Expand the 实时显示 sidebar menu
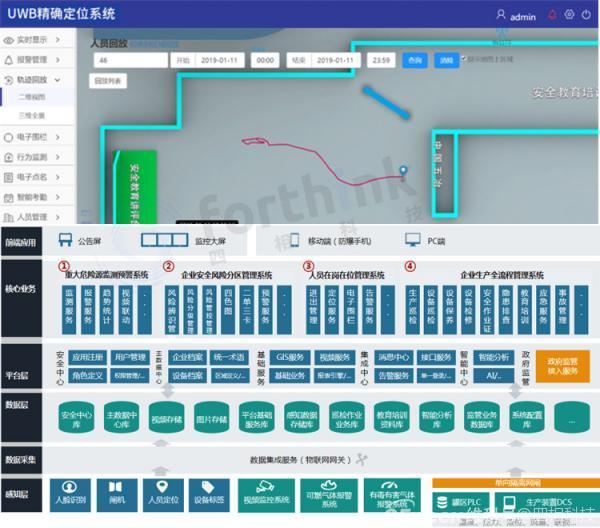 [38, 38]
